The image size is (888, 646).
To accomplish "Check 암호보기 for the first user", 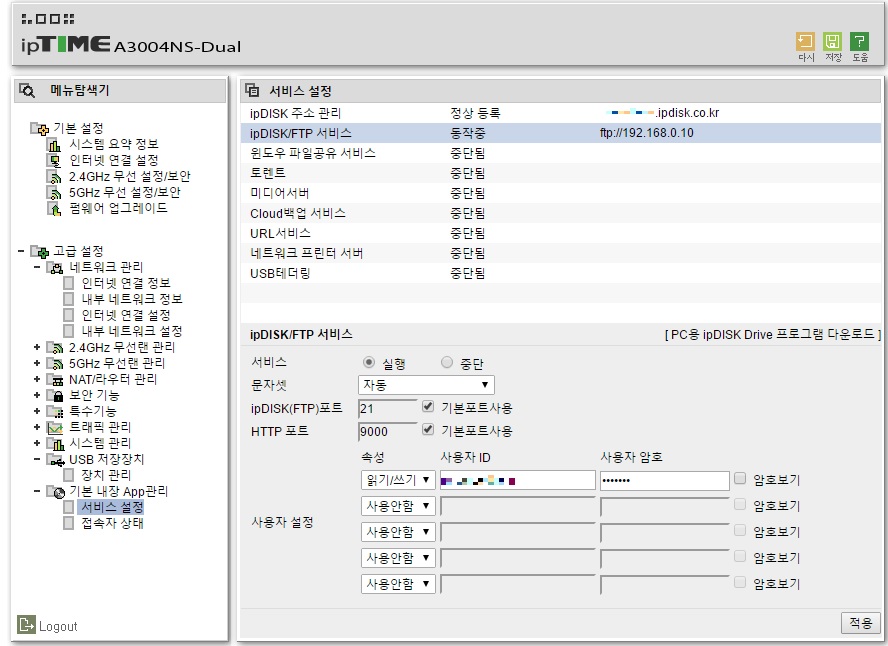I will click(x=740, y=479).
